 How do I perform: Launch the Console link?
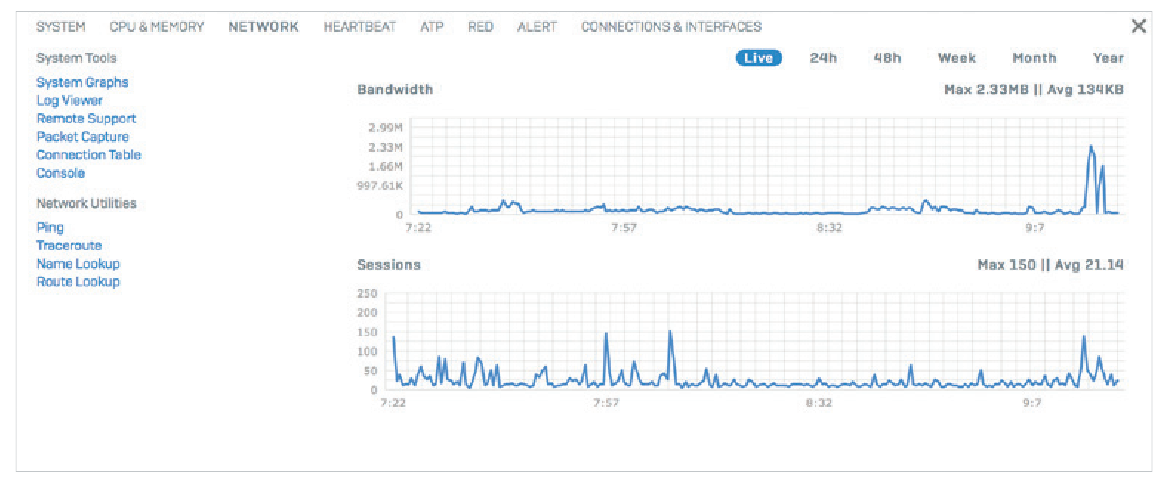(60, 173)
